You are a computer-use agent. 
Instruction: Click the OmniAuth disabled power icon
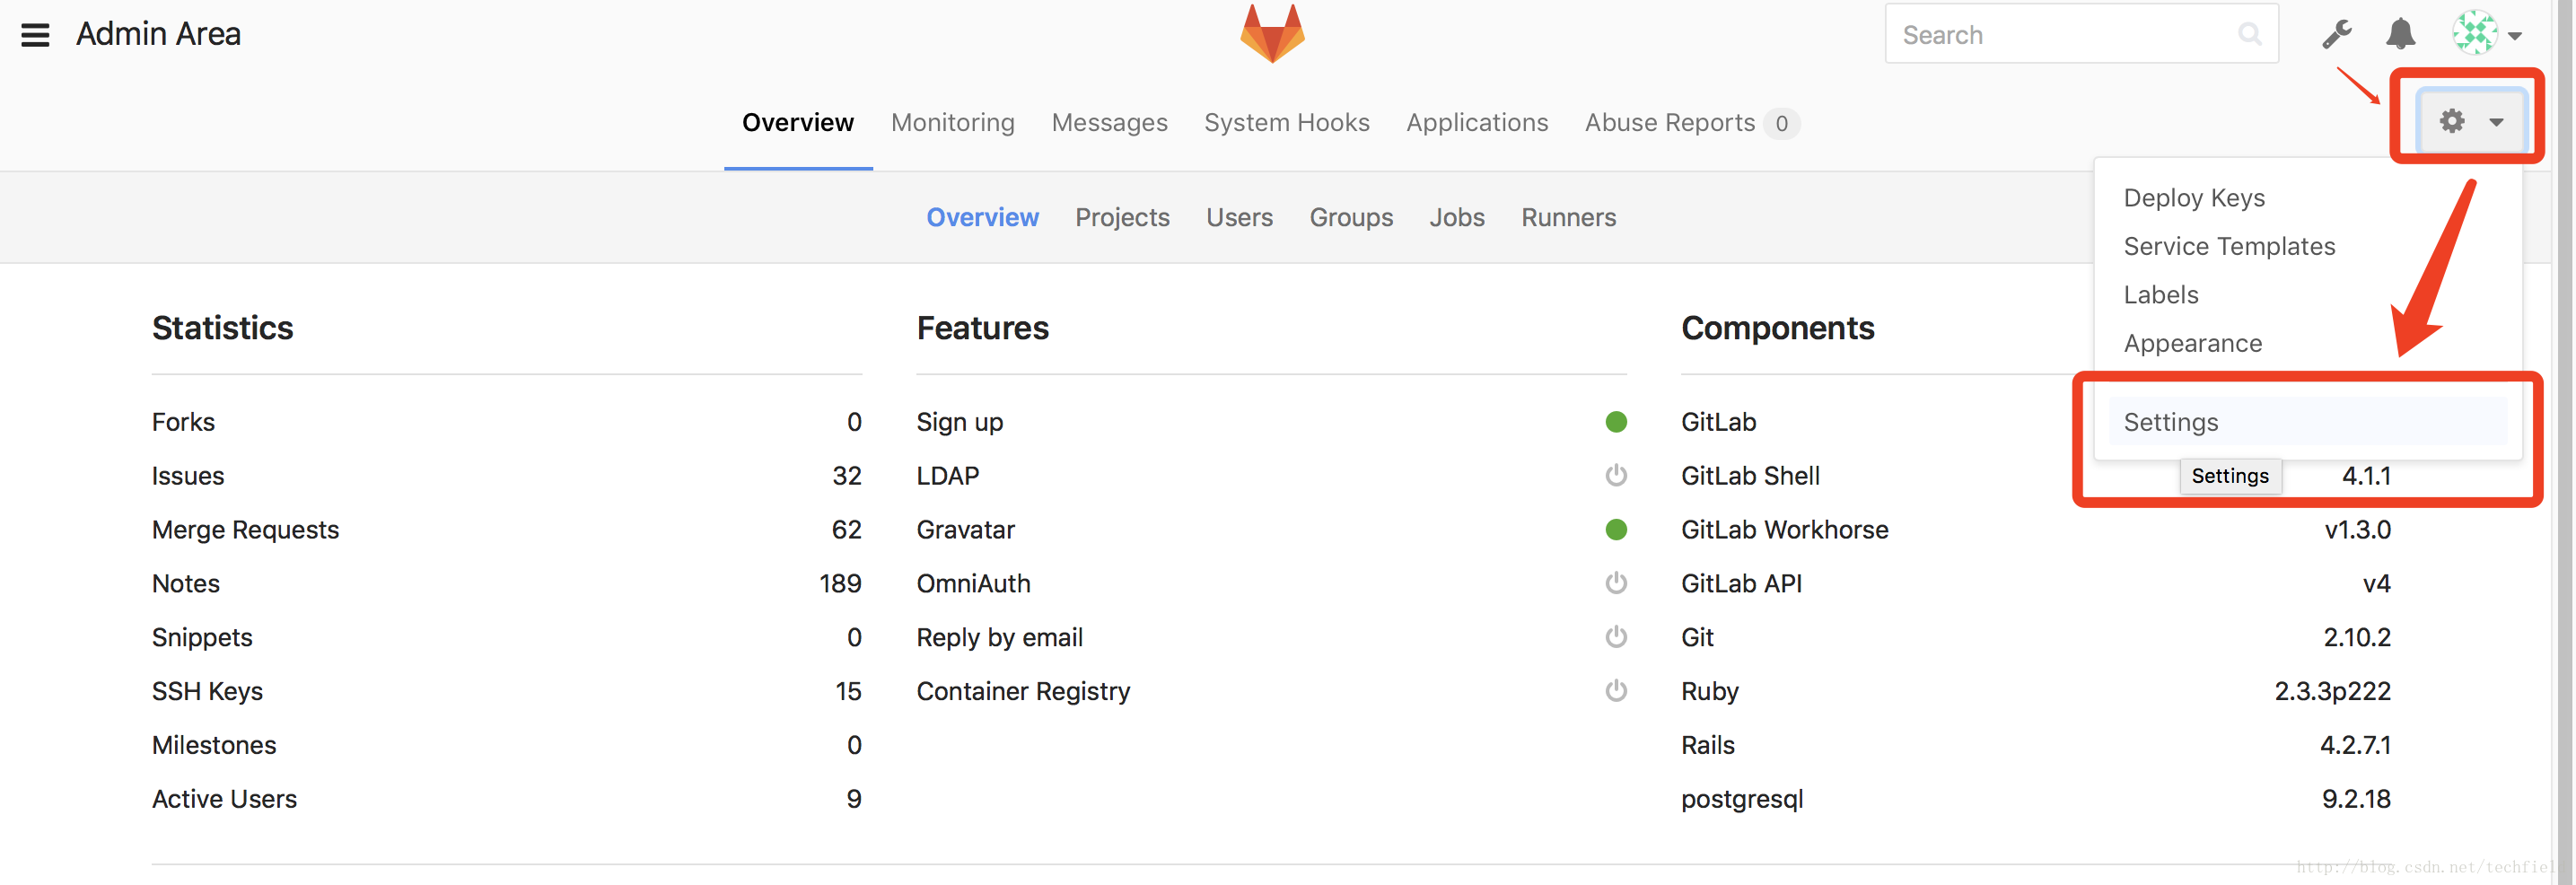pyautogui.click(x=1616, y=583)
